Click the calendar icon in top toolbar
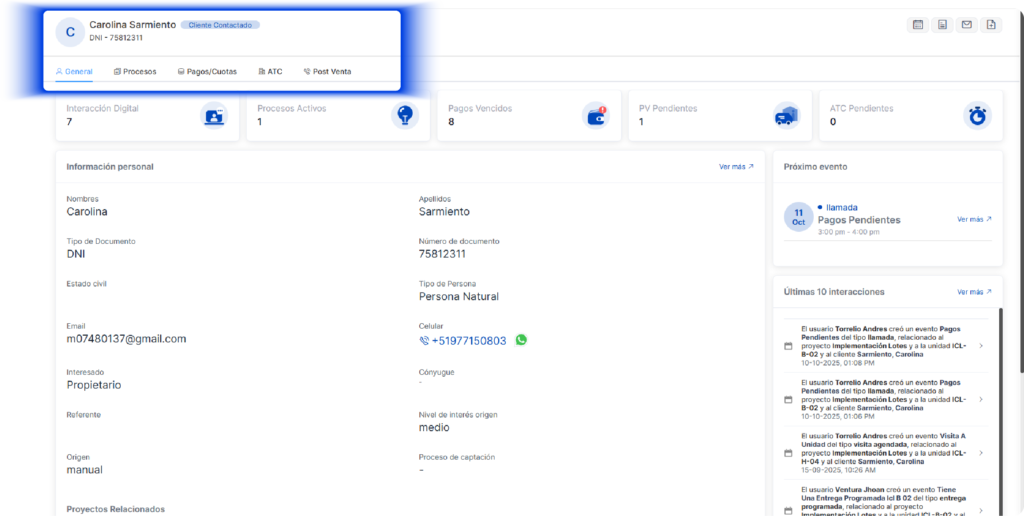The height and width of the screenshot is (516, 1024). (x=918, y=25)
